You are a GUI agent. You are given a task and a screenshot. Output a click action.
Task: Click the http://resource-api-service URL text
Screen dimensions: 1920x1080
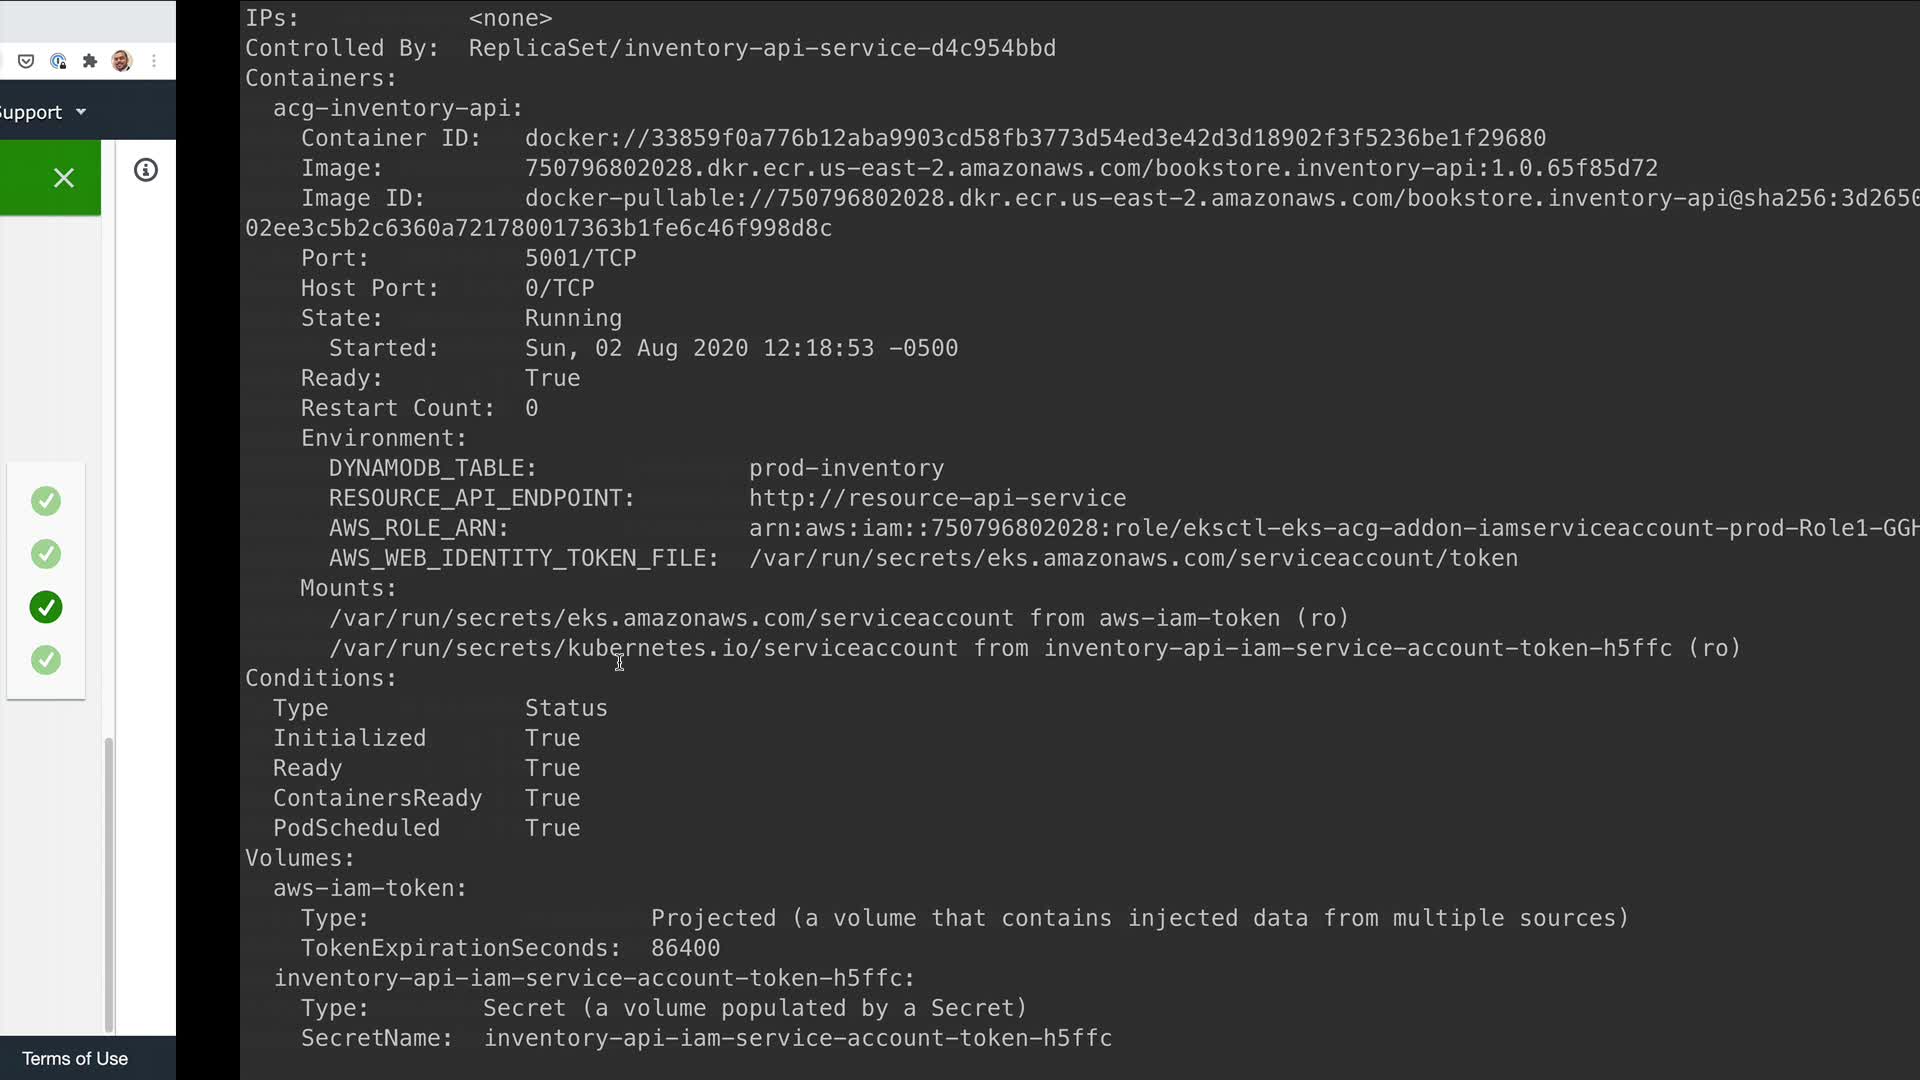[937, 498]
